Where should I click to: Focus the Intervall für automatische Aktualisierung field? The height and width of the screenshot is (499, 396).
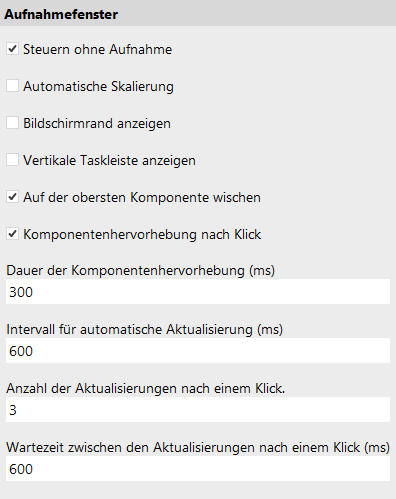(198, 351)
